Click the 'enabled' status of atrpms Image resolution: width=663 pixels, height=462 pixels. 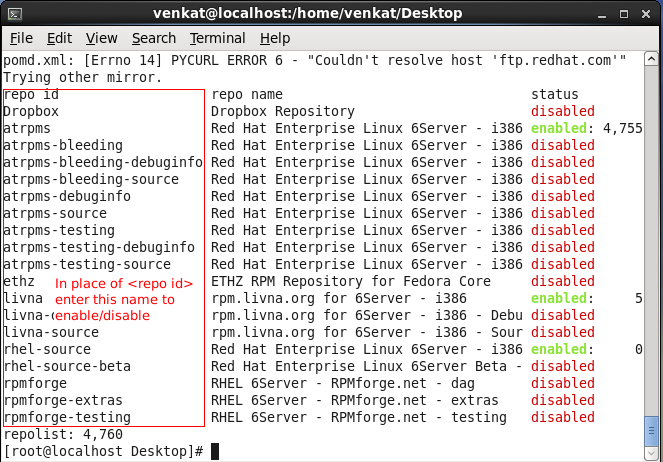tap(559, 128)
